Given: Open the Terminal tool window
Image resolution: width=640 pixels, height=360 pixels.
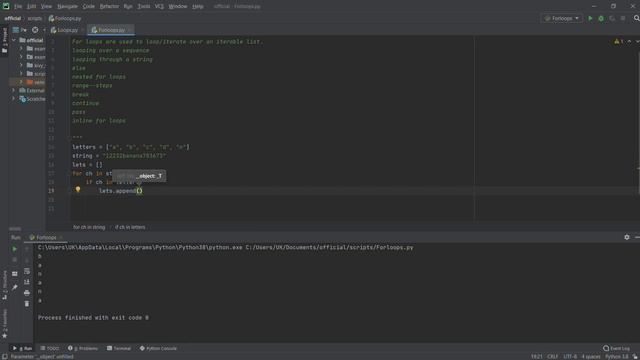Looking at the screenshot, I should coord(119,349).
